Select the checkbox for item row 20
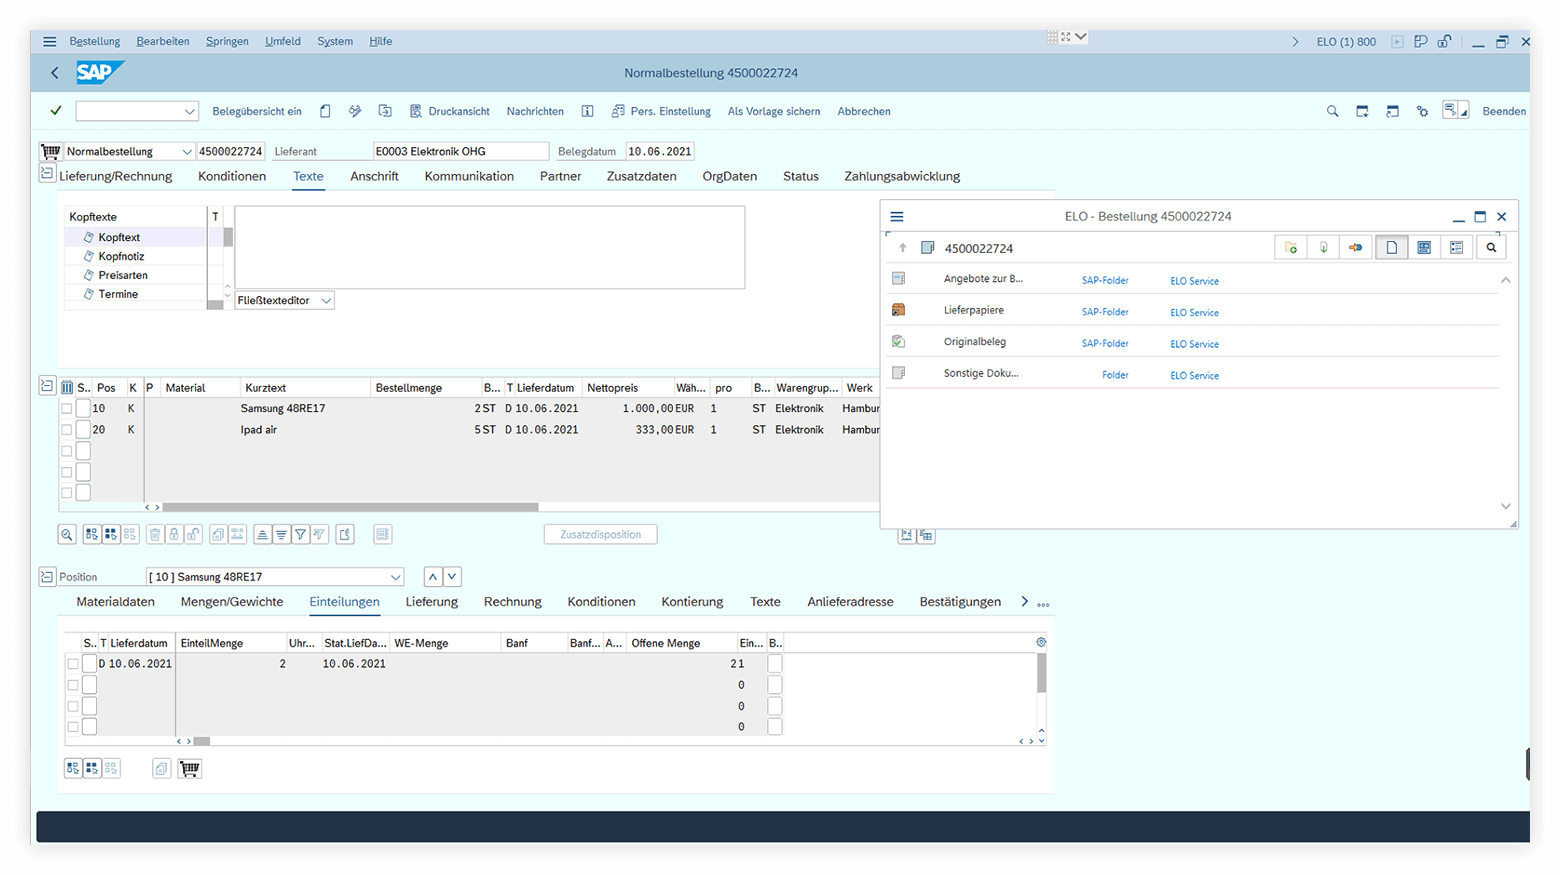 click(x=67, y=430)
